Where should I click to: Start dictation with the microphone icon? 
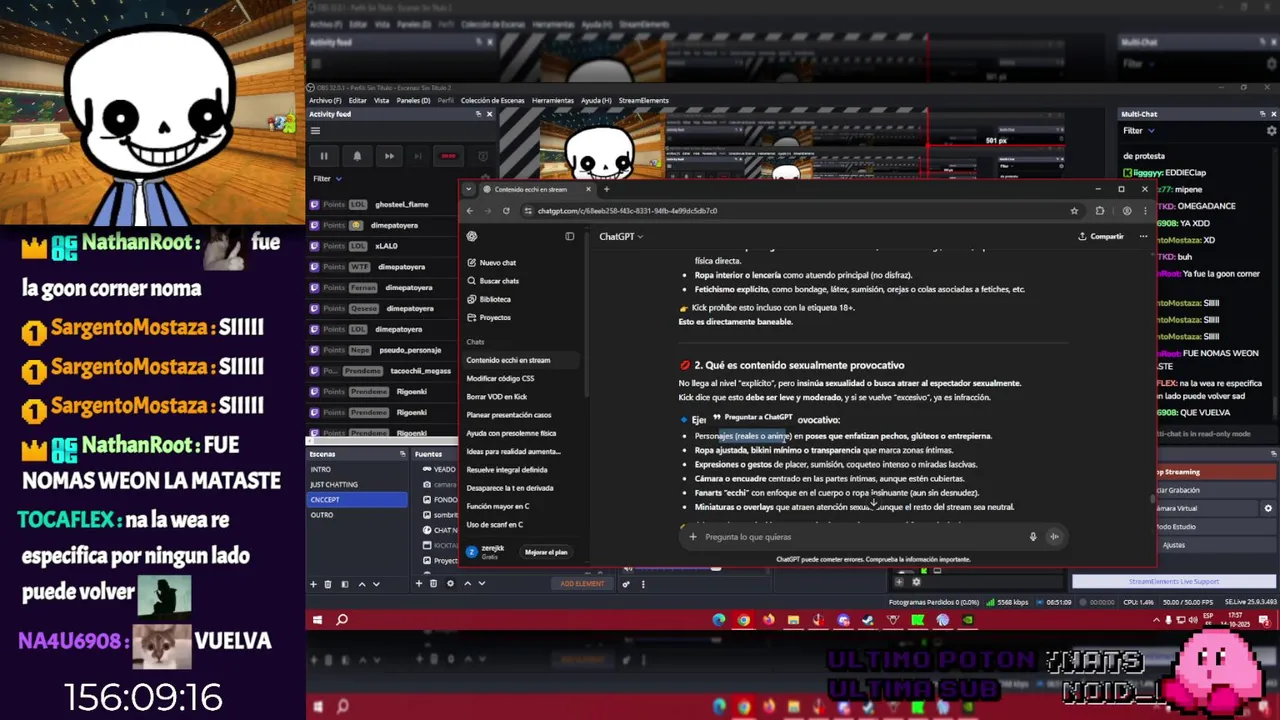click(1033, 537)
